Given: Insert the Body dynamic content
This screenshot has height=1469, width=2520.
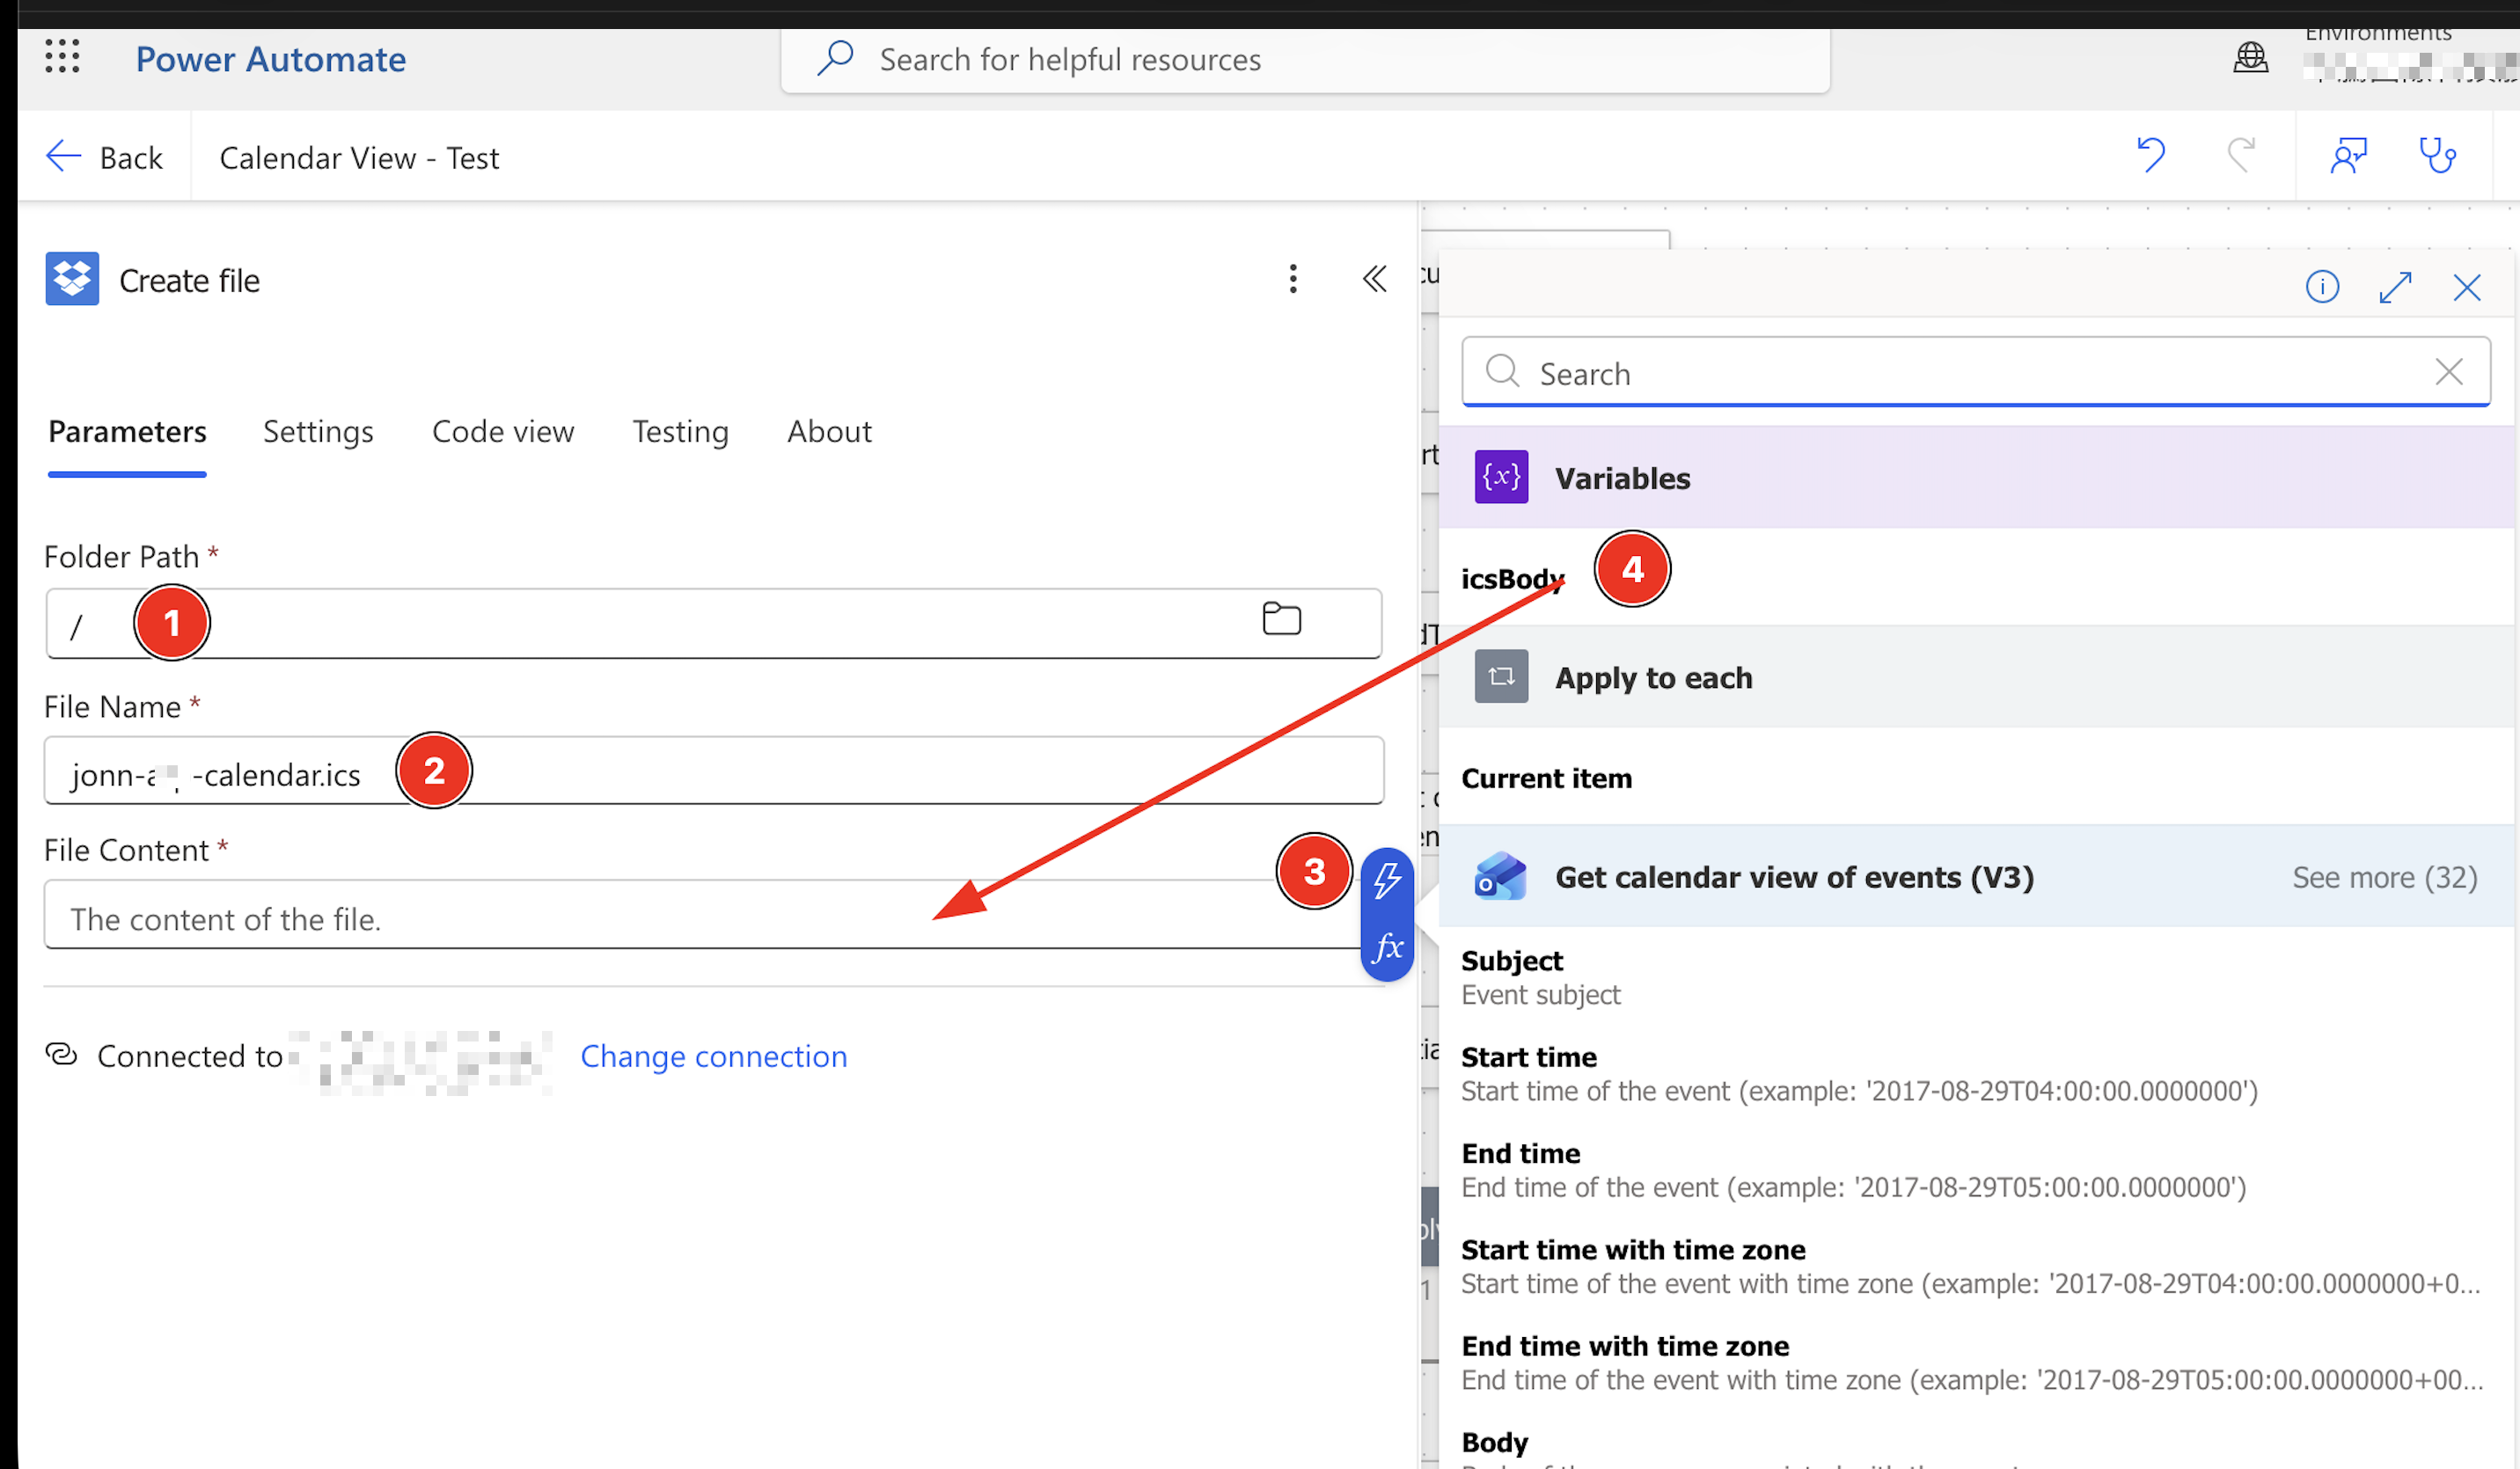Looking at the screenshot, I should pyautogui.click(x=1495, y=1442).
